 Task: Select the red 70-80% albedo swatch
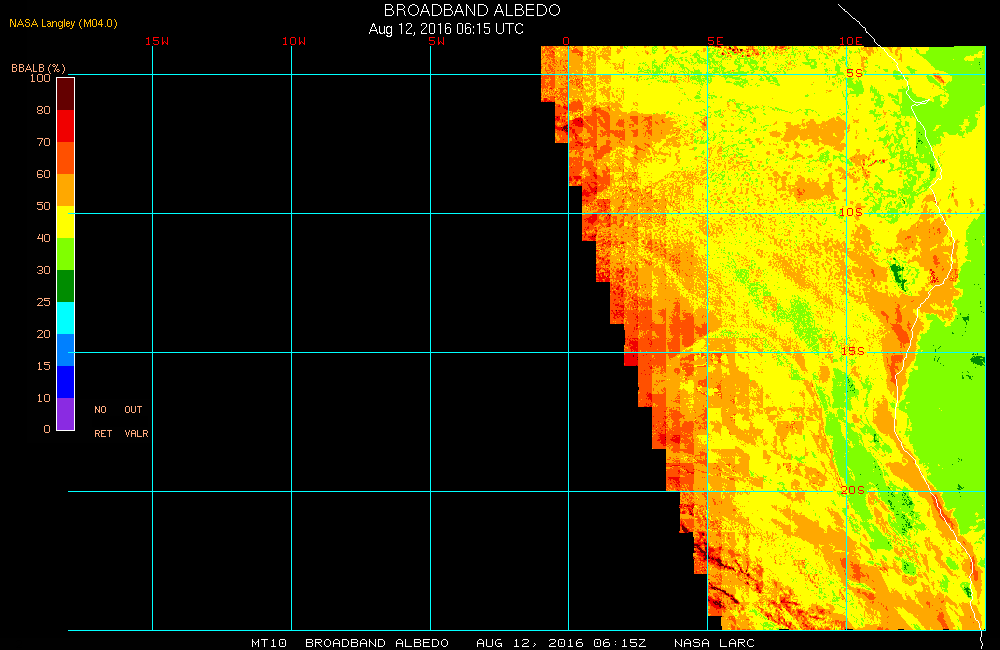(65, 126)
